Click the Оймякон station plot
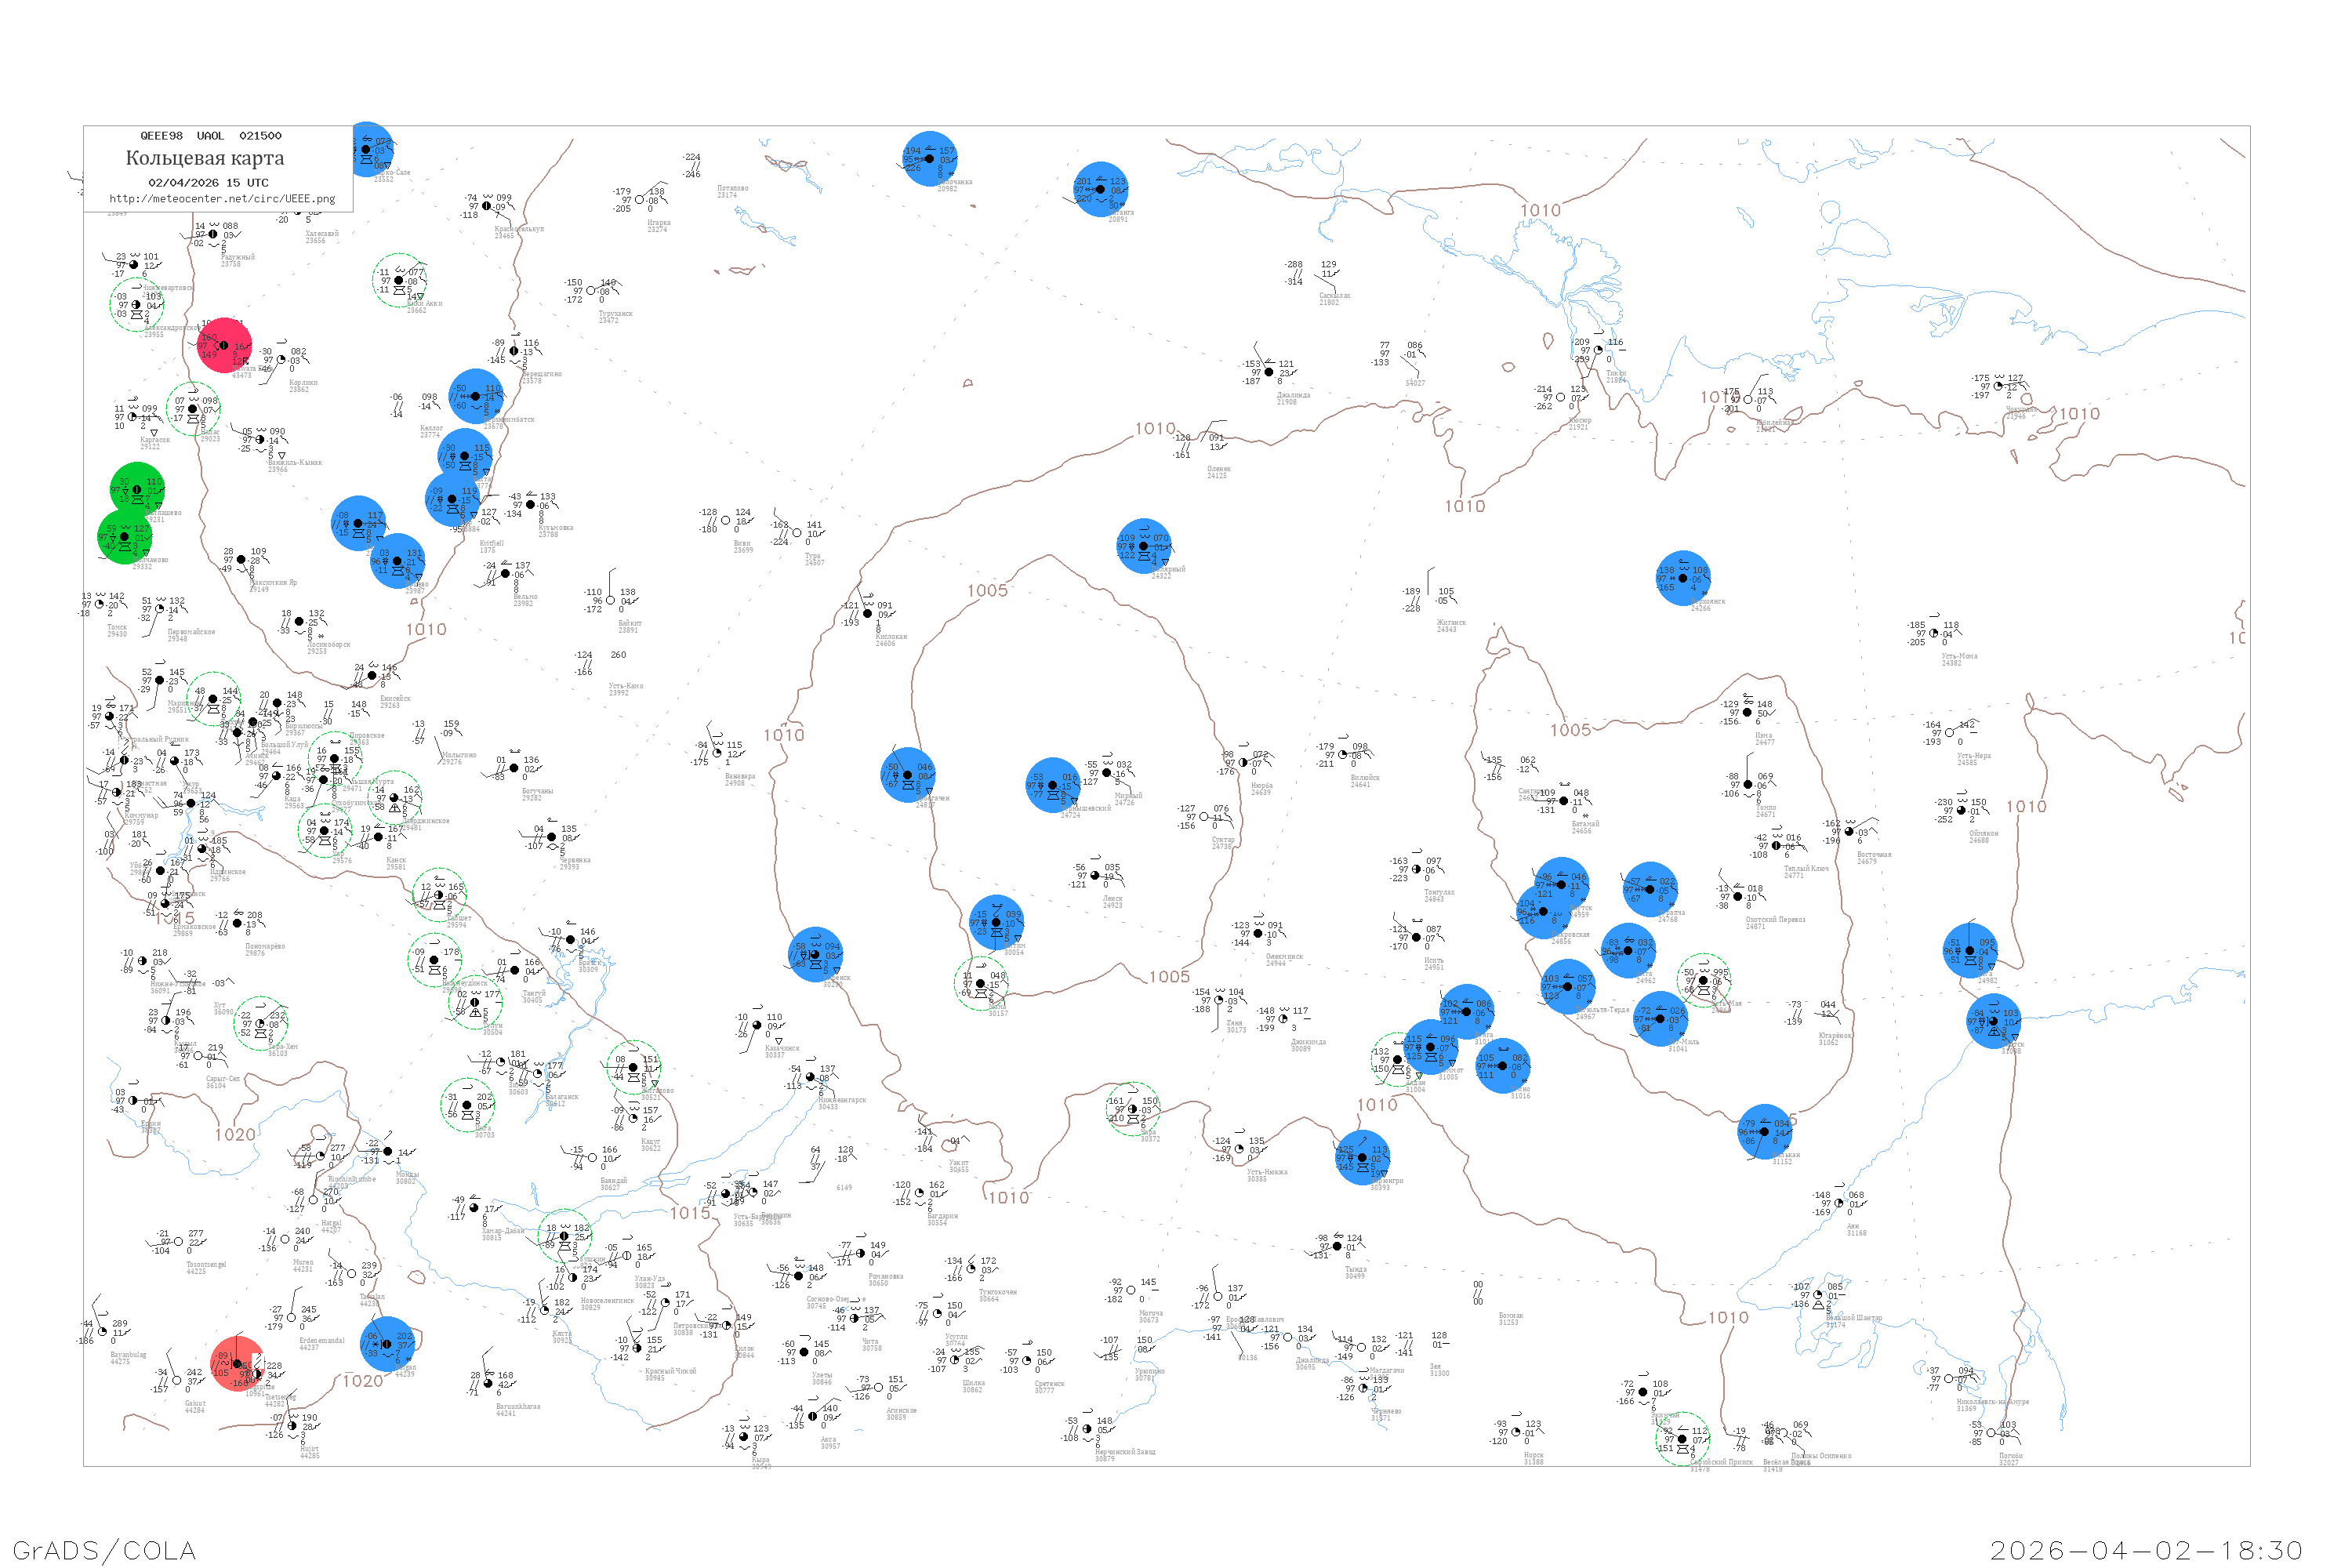Screen dimensions: 2352x1568 (x=1961, y=811)
